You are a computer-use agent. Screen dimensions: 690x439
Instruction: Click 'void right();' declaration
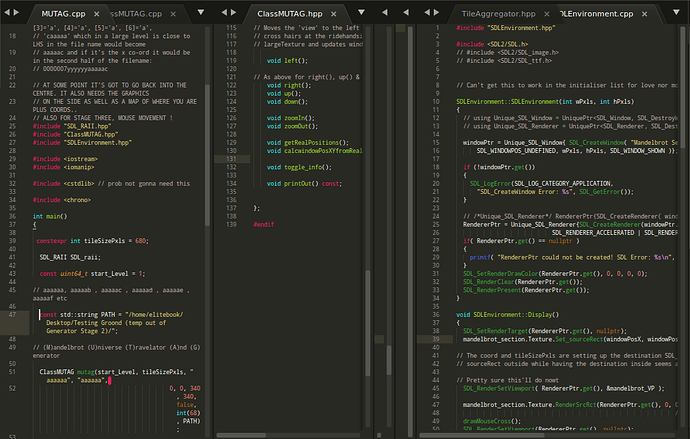coord(289,85)
